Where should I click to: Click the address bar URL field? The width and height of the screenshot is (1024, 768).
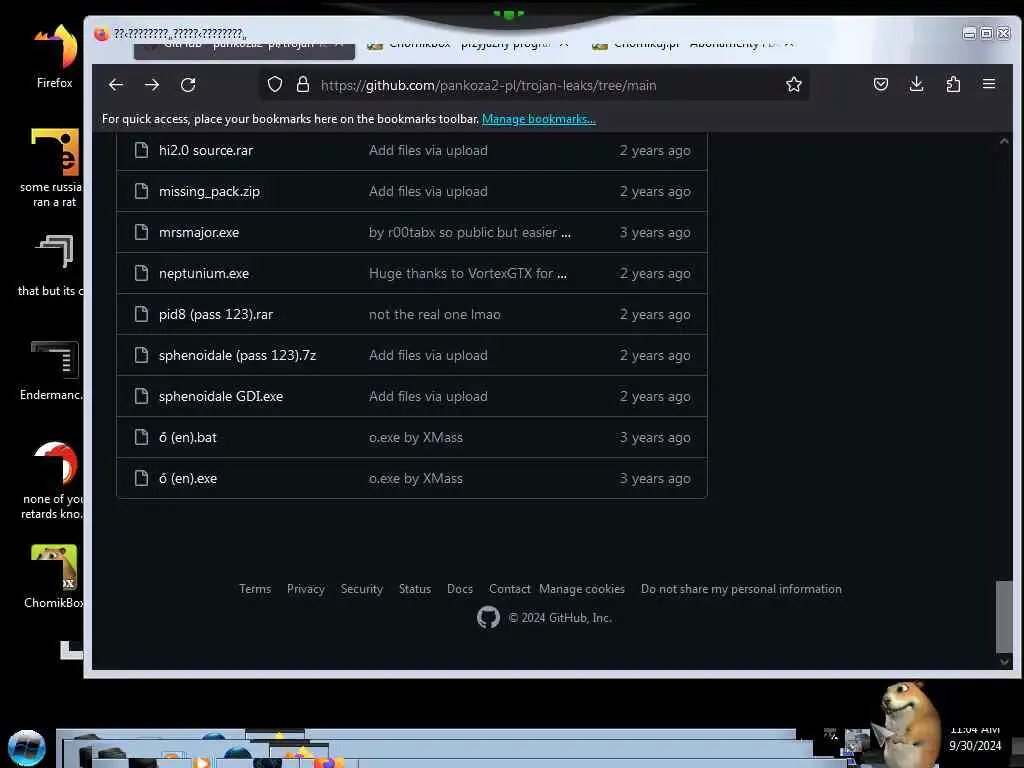point(534,85)
